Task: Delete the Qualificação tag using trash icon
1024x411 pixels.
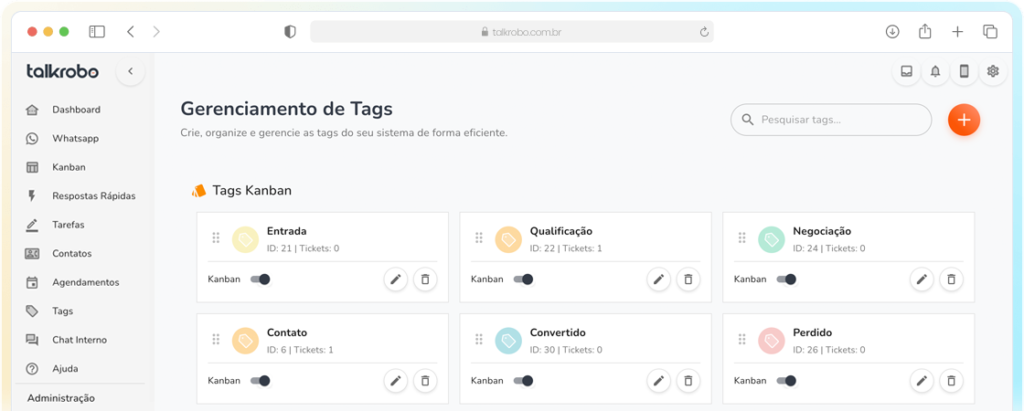Action: [688, 280]
